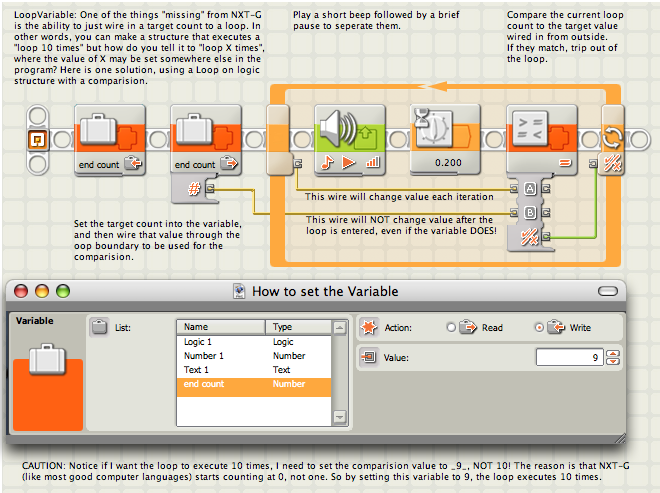Click the Type column header
Screen dimensions: 660x493
click(298, 327)
